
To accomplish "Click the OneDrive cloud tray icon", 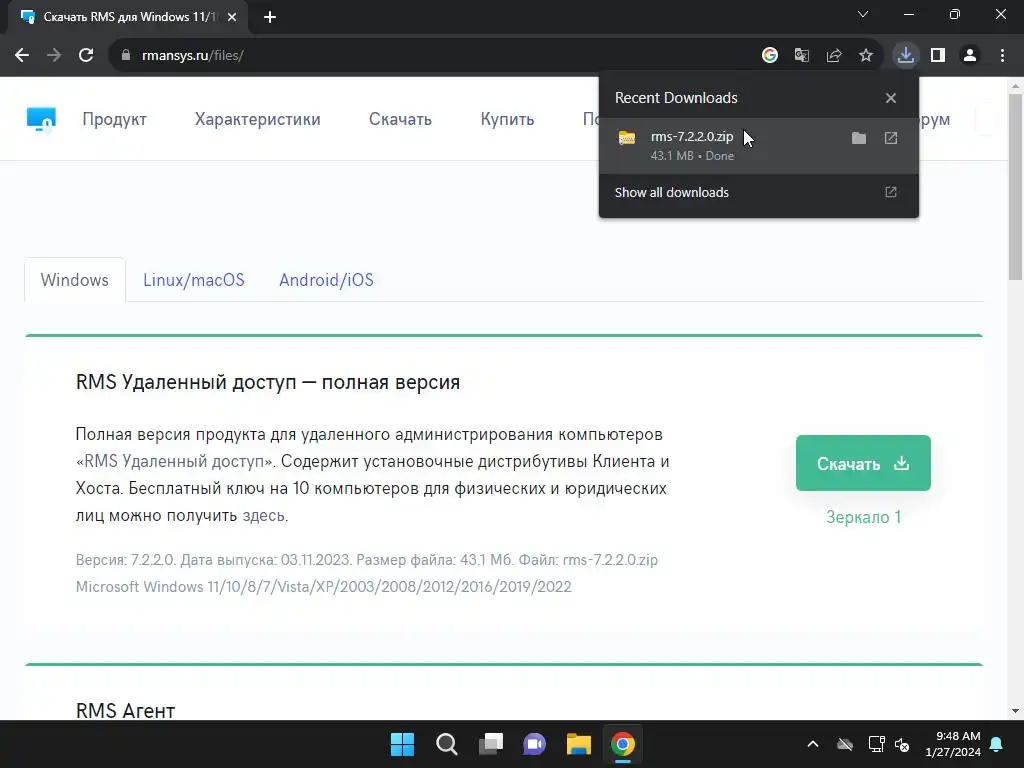I will [x=845, y=744].
